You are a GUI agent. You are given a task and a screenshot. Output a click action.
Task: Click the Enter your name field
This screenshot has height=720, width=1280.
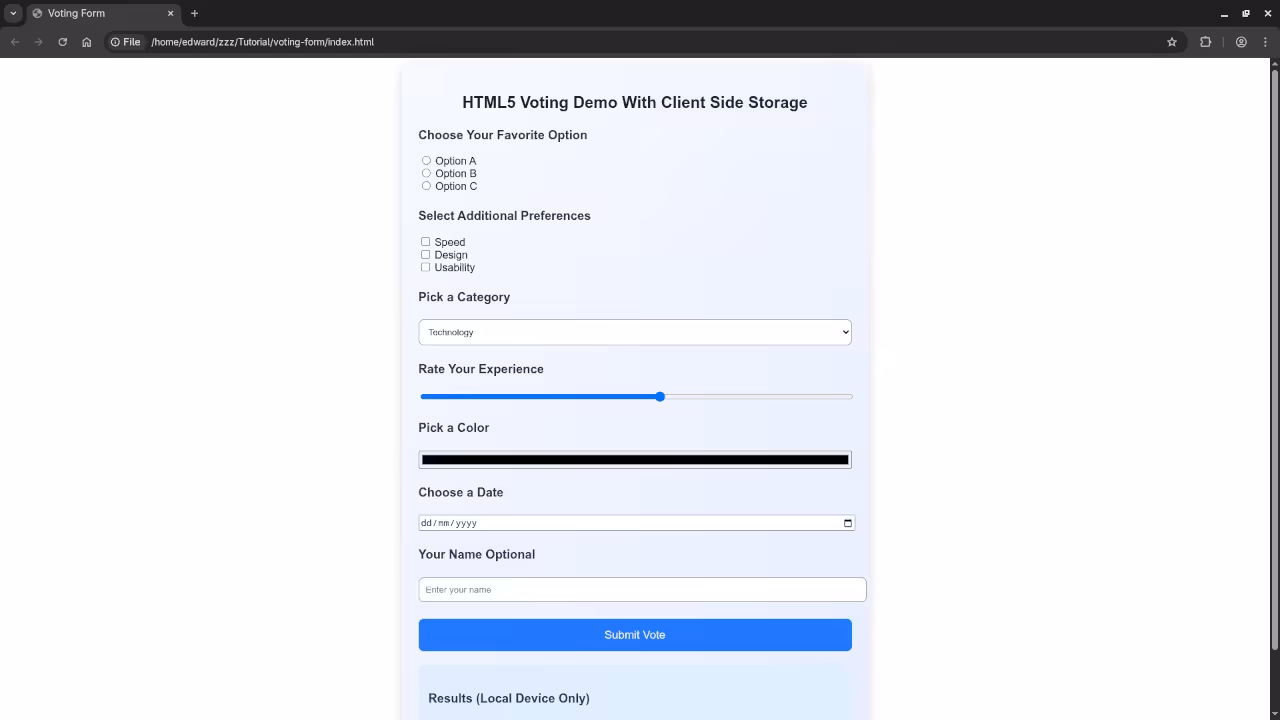641,589
